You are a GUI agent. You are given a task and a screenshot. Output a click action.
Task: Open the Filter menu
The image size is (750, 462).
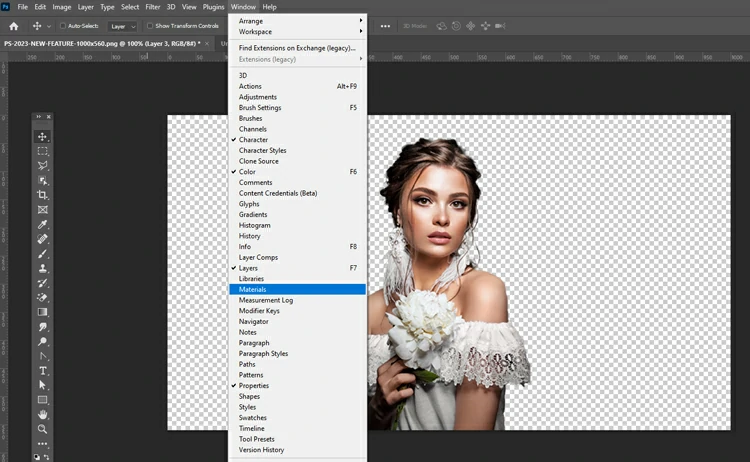click(152, 7)
